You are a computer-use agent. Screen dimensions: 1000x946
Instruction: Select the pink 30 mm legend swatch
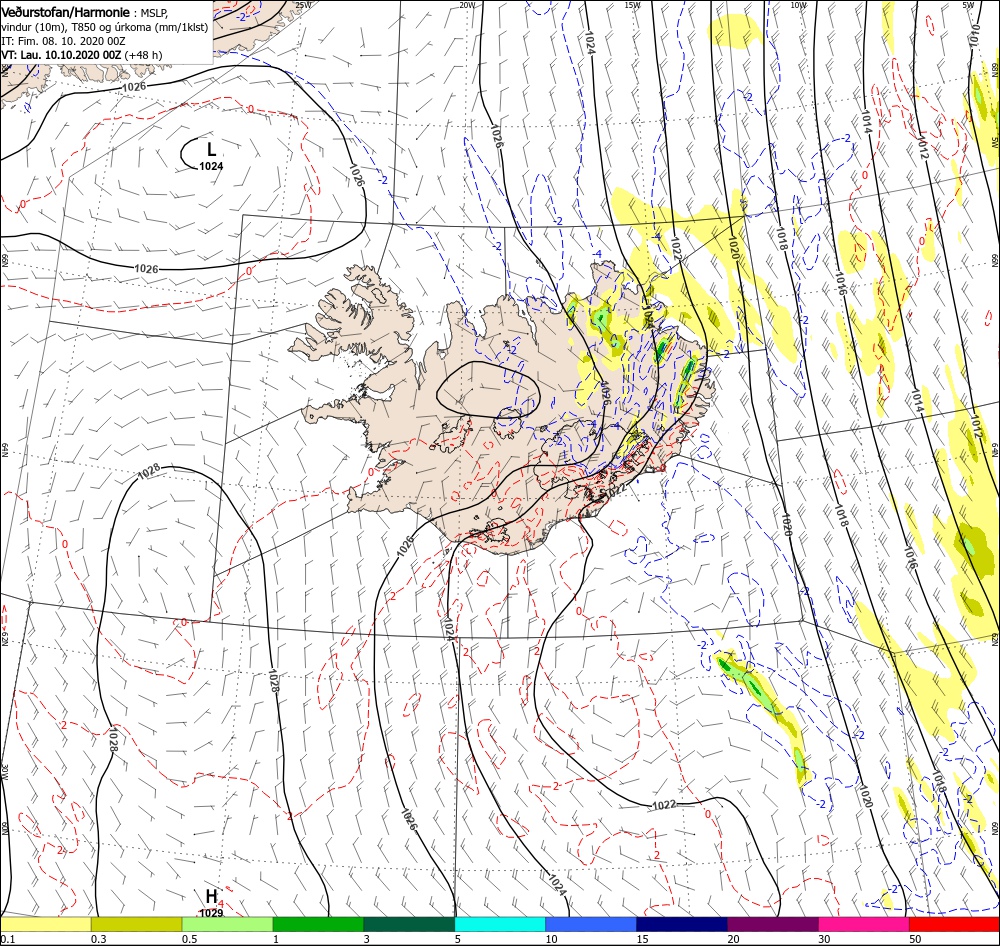(864, 924)
